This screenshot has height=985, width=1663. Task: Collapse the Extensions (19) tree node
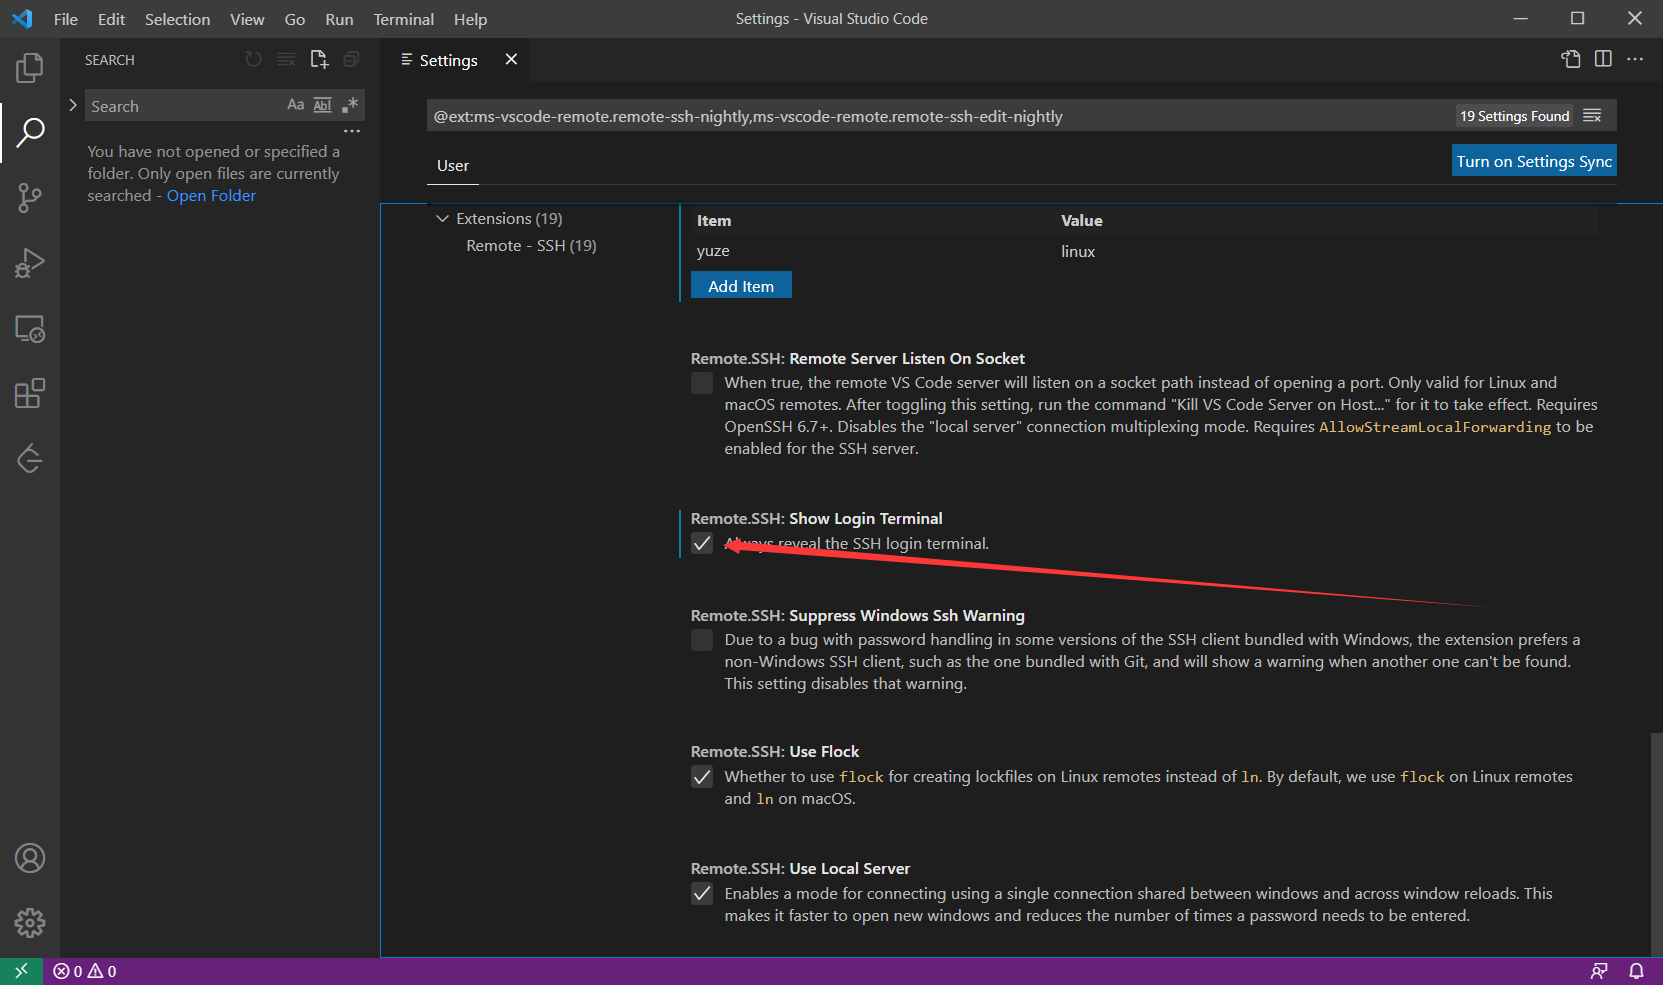click(442, 218)
